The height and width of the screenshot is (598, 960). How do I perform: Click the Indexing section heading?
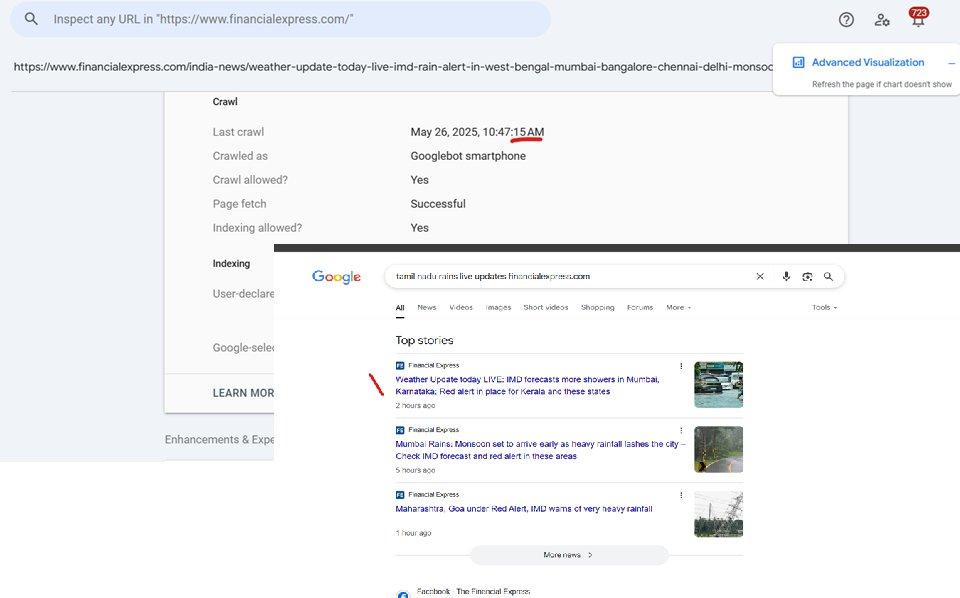pyautogui.click(x=231, y=264)
